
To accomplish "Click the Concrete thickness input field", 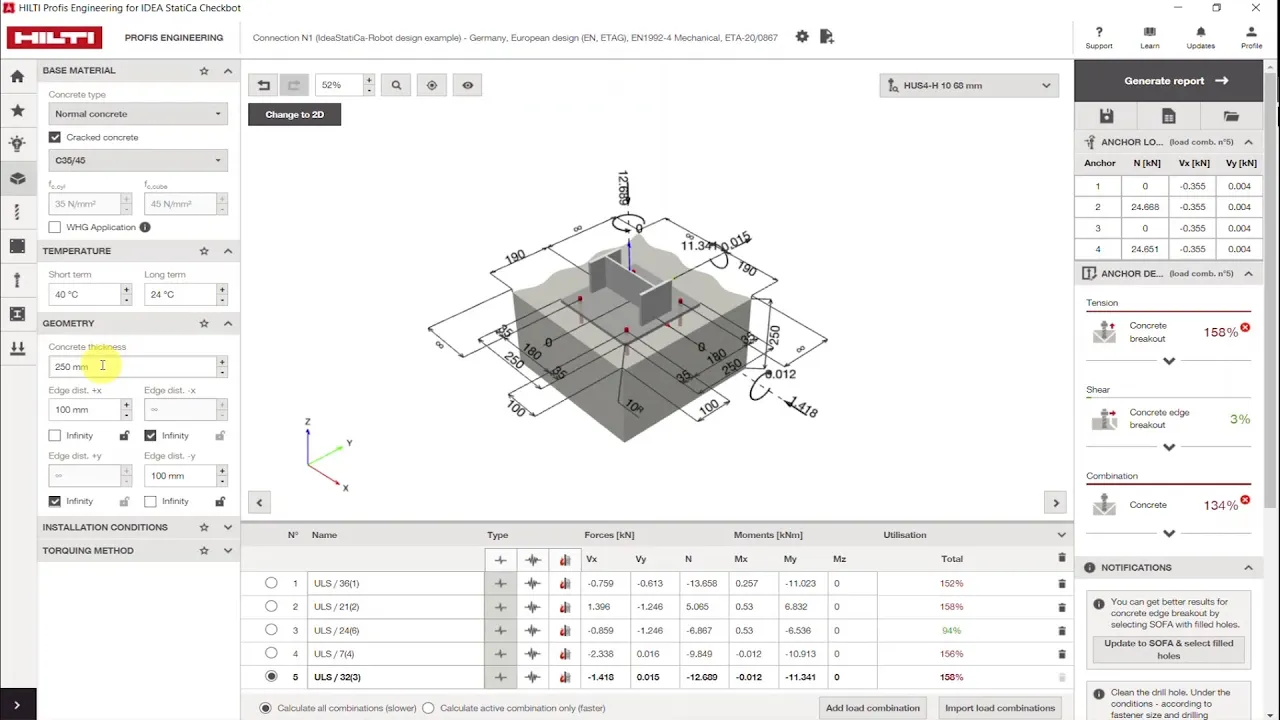I will [x=132, y=367].
